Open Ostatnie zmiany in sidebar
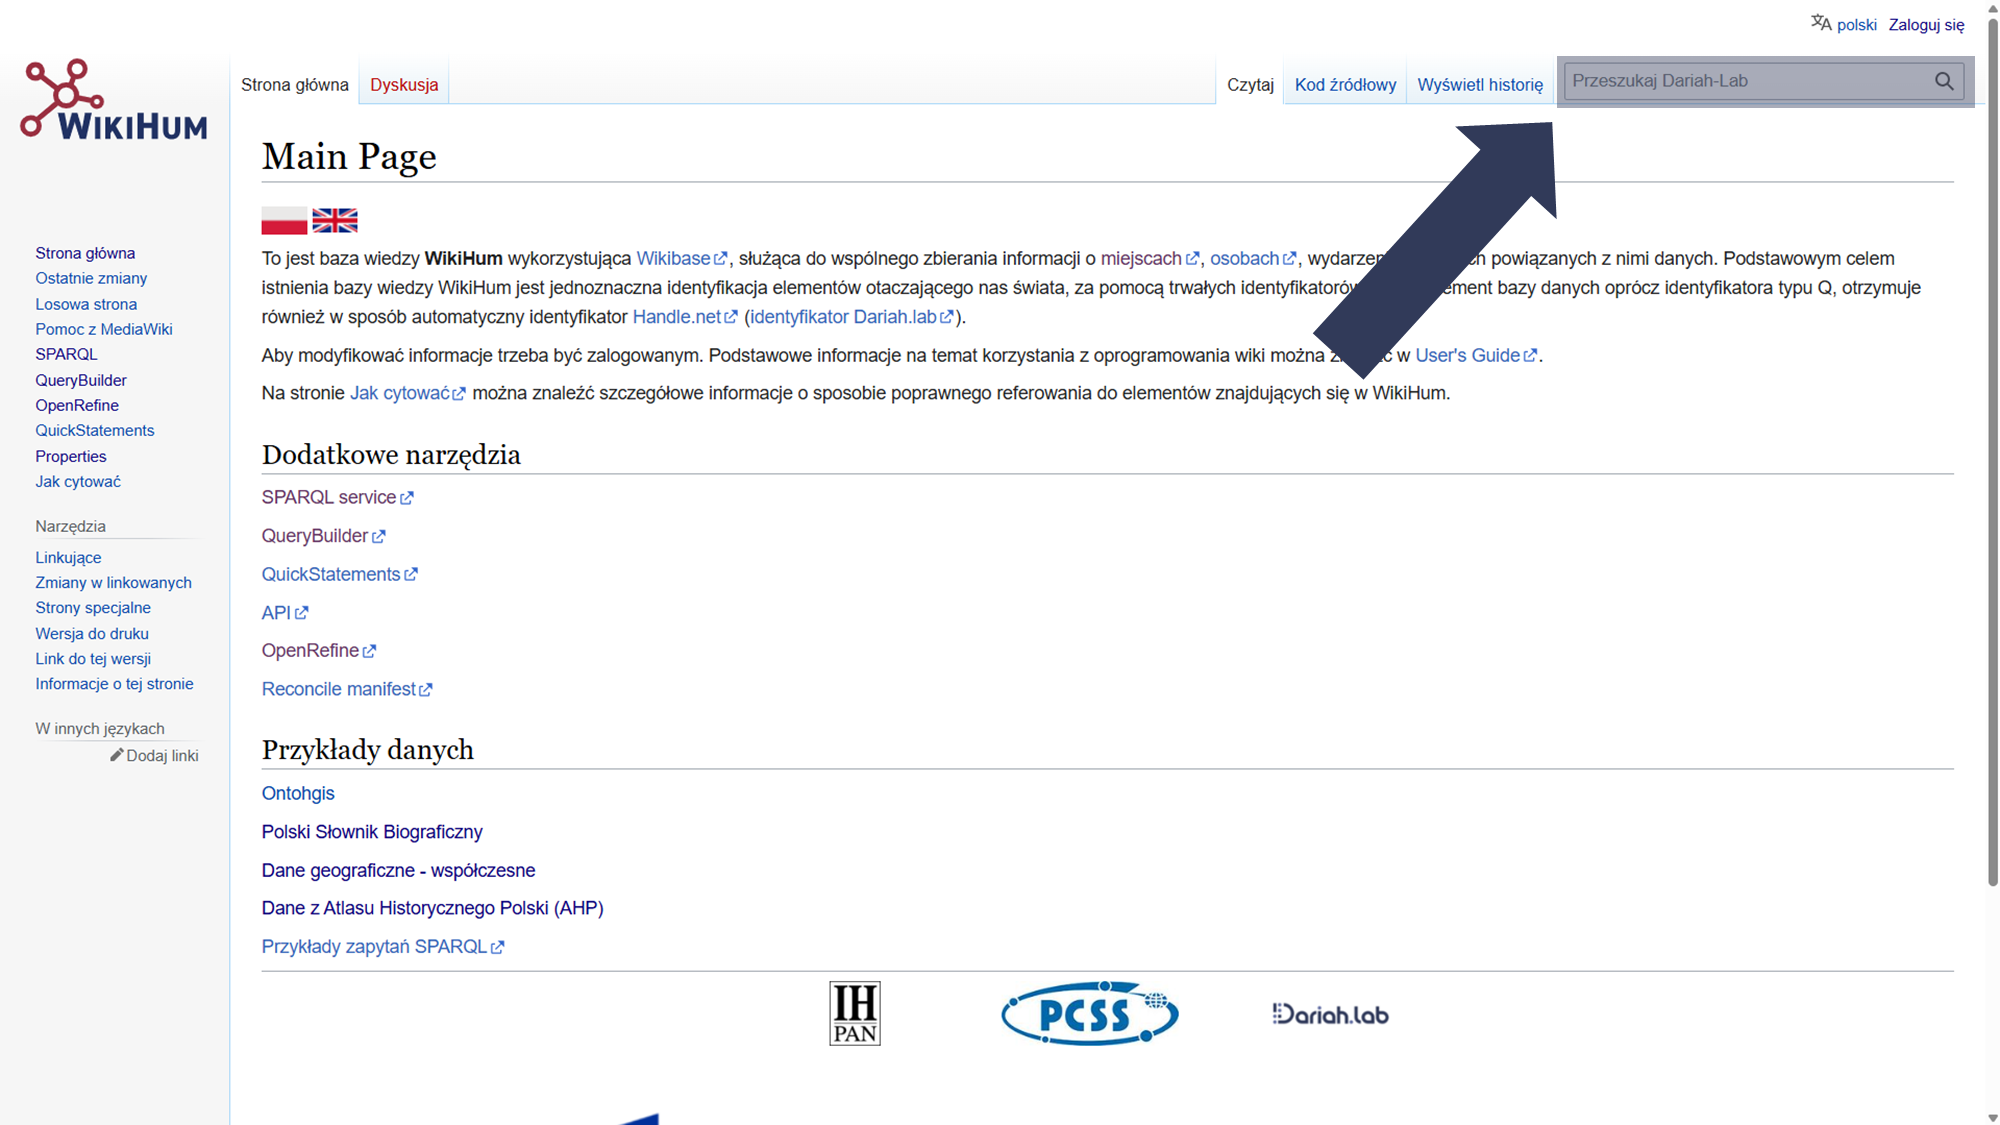Image resolution: width=2000 pixels, height=1125 pixels. pyautogui.click(x=91, y=278)
